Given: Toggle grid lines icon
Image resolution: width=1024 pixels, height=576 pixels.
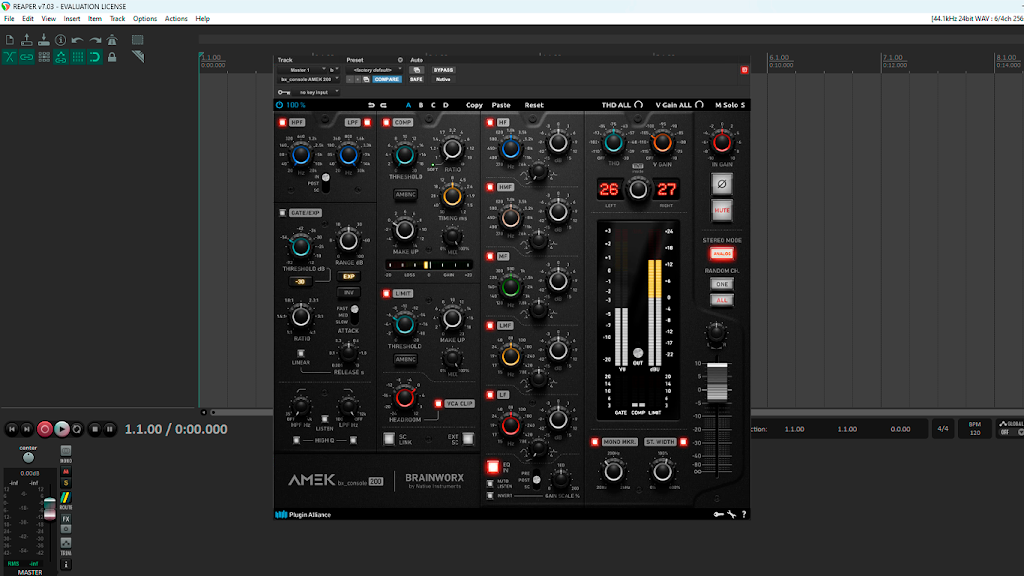Looking at the screenshot, I should (78, 57).
